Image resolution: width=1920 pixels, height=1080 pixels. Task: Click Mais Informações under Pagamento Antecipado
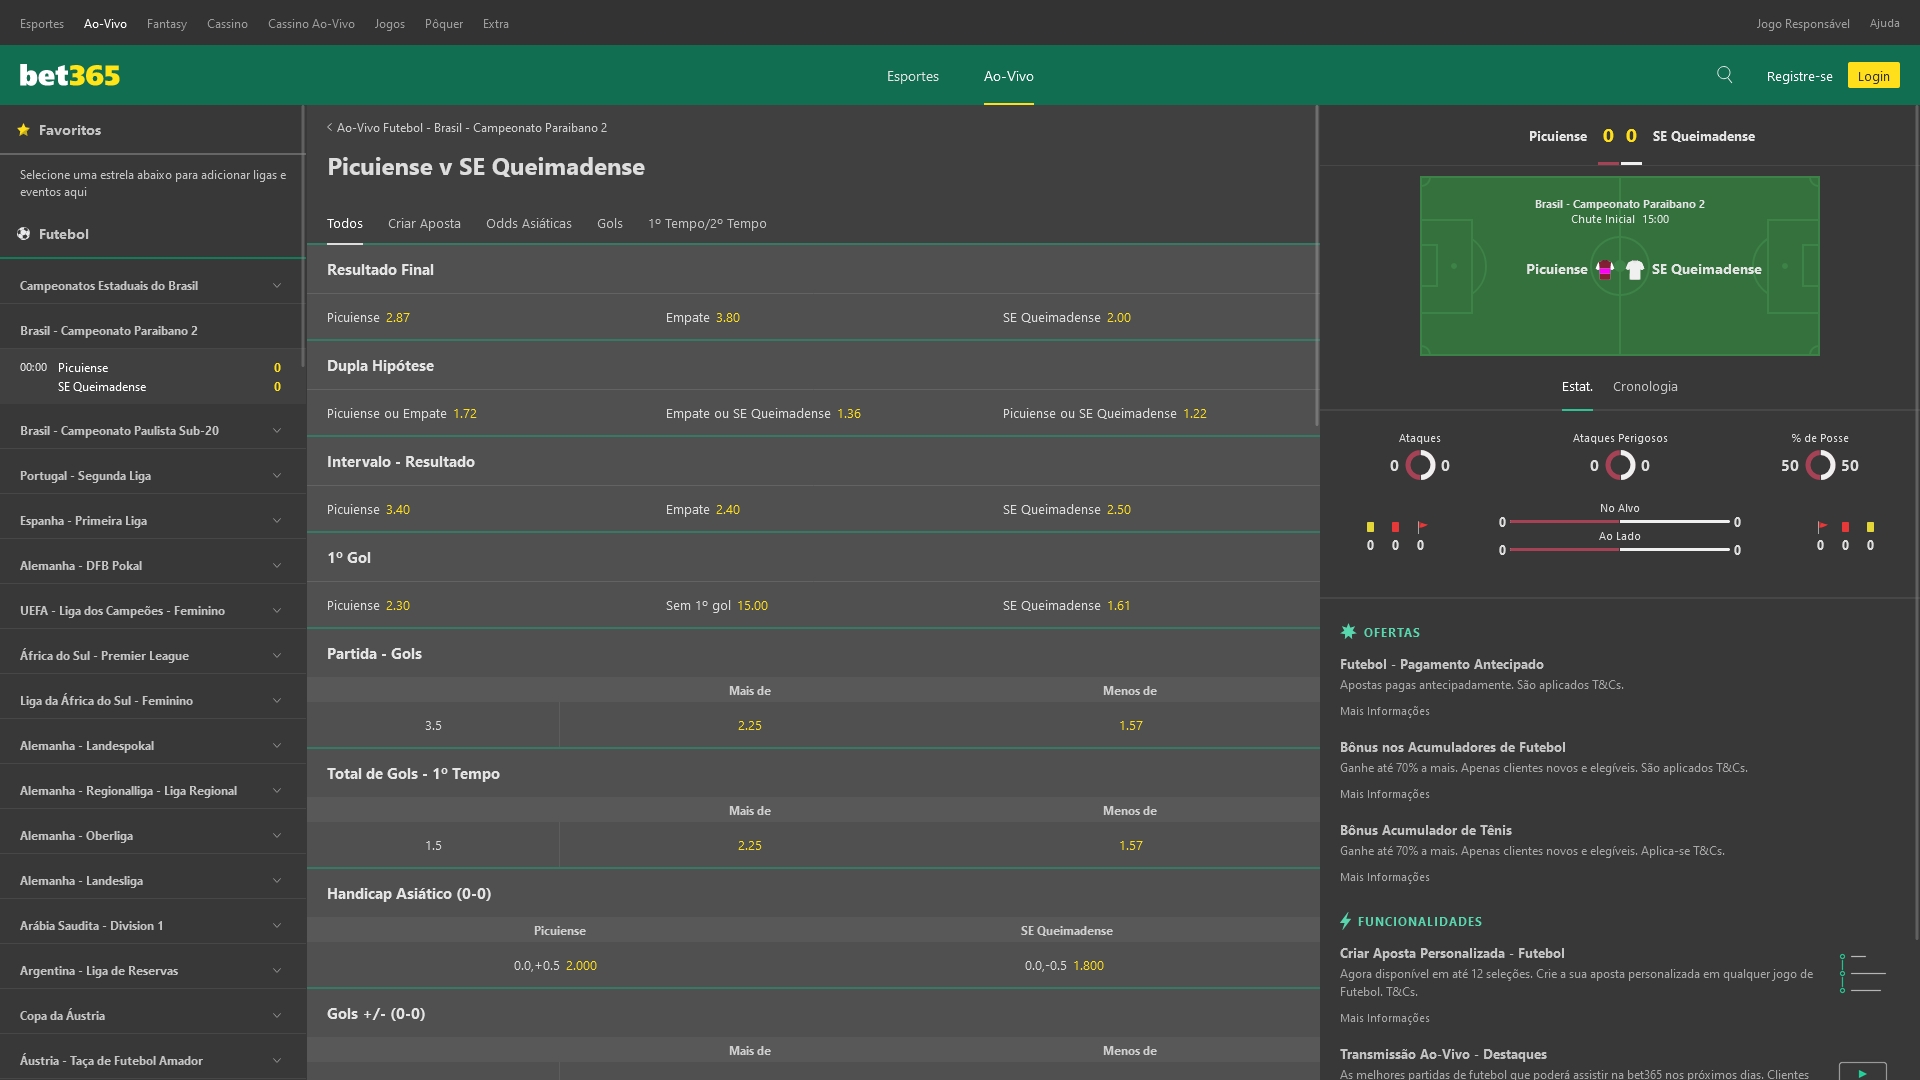click(x=1384, y=711)
